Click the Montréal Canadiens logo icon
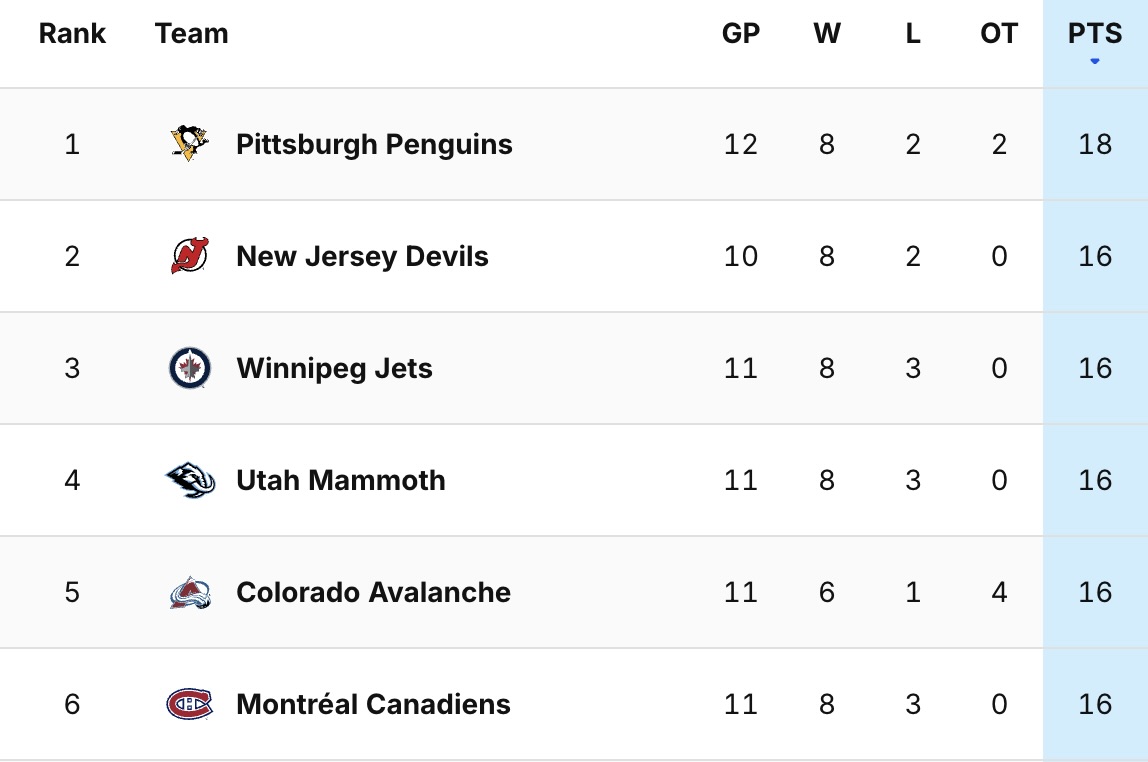Viewport: 1148px width, 762px height. click(x=190, y=704)
